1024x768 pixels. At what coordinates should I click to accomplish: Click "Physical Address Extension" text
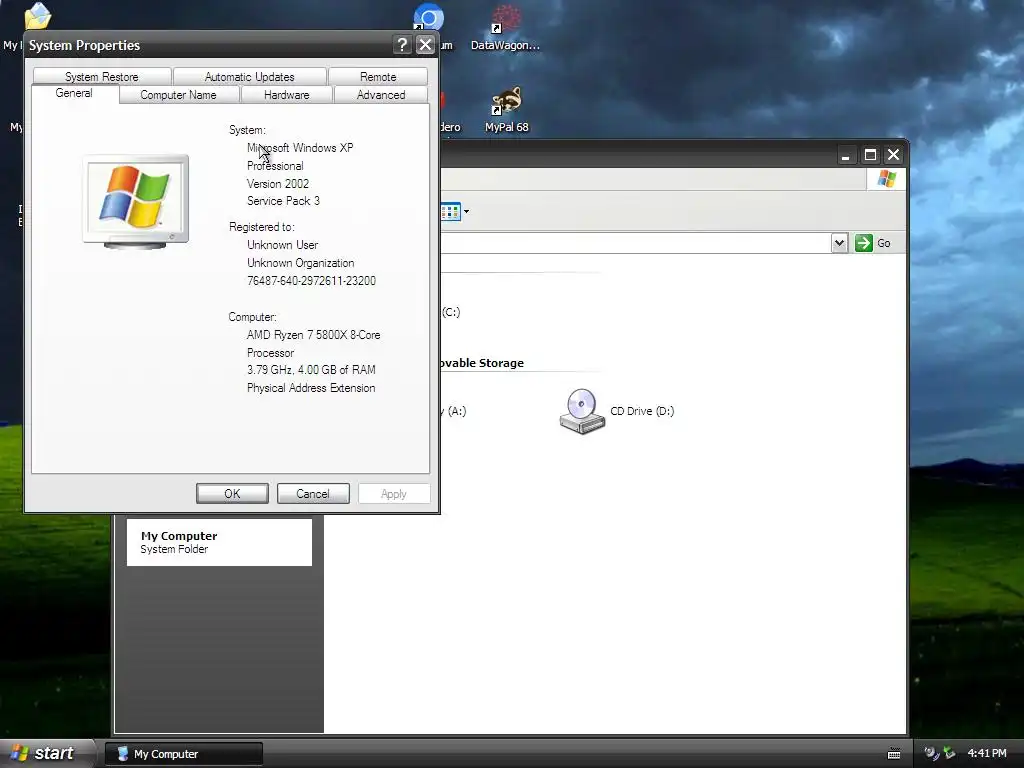click(311, 388)
